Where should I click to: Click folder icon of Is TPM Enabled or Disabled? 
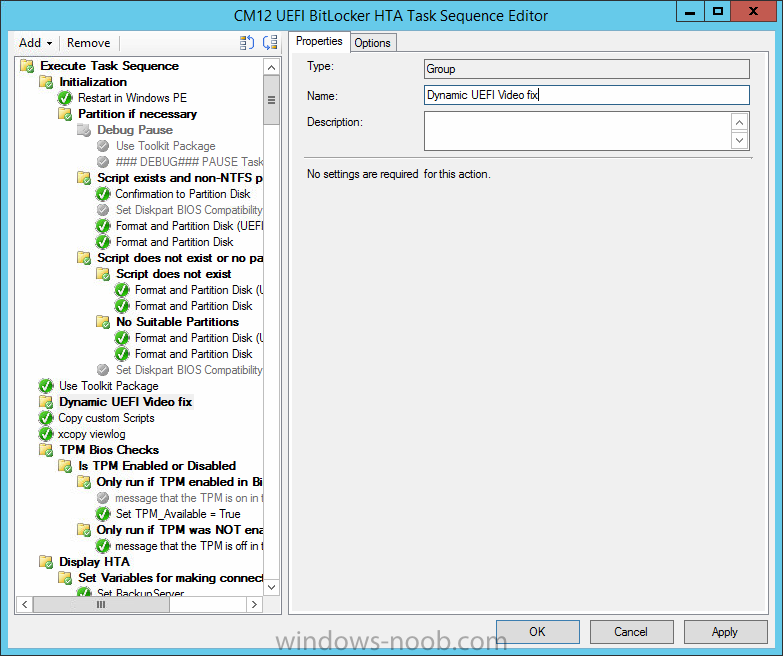click(65, 466)
